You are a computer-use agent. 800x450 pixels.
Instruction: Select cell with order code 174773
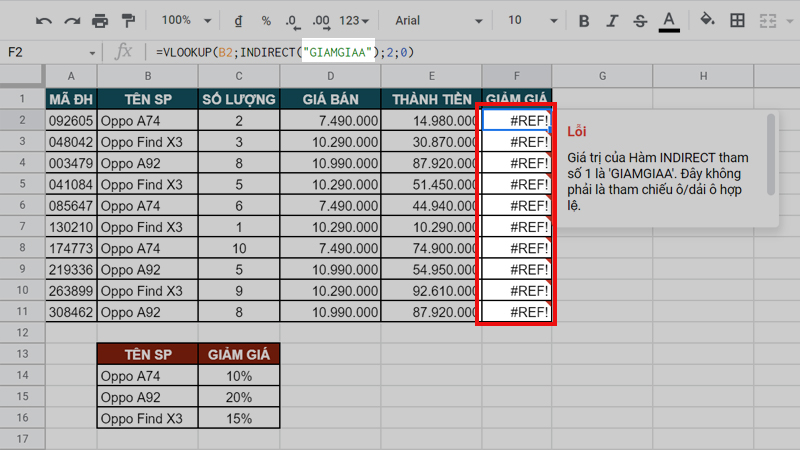point(71,248)
